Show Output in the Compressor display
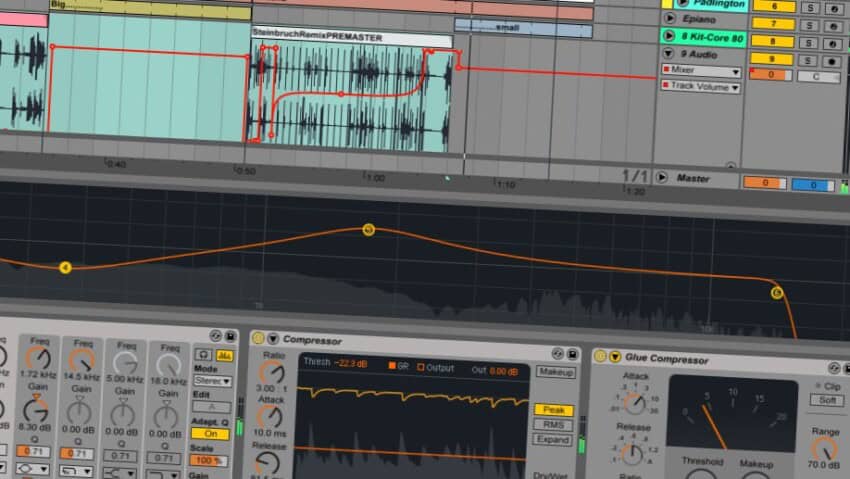 click(435, 368)
